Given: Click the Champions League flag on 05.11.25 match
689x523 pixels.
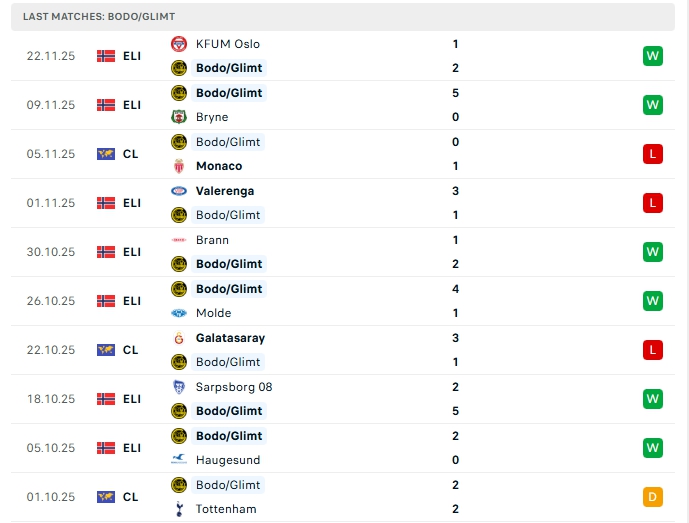Looking at the screenshot, I should tap(106, 154).
